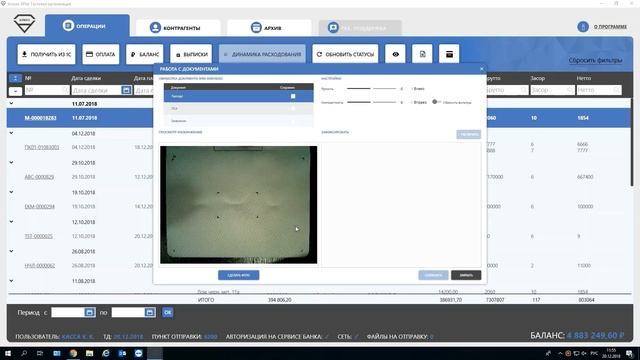640x360 pixels.
Task: Open File Explorer from the taskbar
Action: tap(89, 353)
